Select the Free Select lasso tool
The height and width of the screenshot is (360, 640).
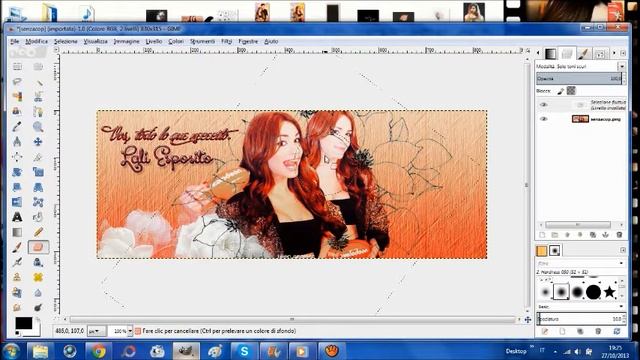pos(17,82)
